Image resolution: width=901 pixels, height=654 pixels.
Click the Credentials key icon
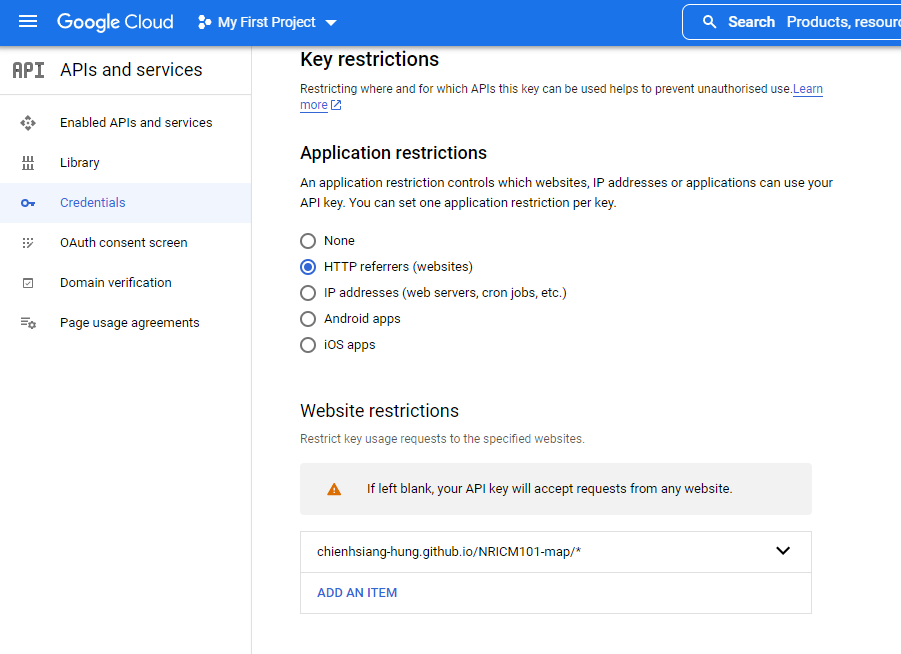(28, 203)
